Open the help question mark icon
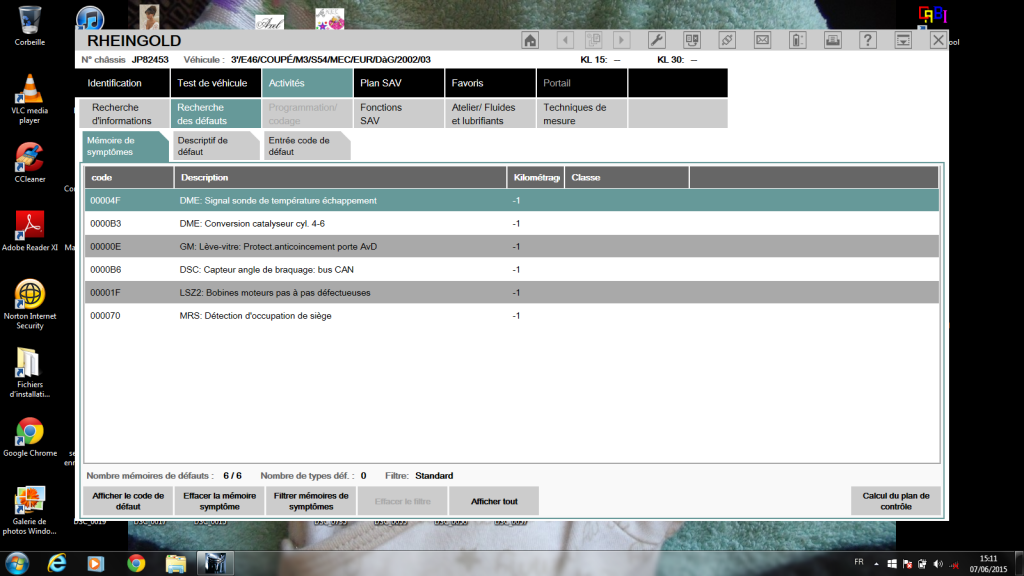The image size is (1024, 576). [867, 40]
